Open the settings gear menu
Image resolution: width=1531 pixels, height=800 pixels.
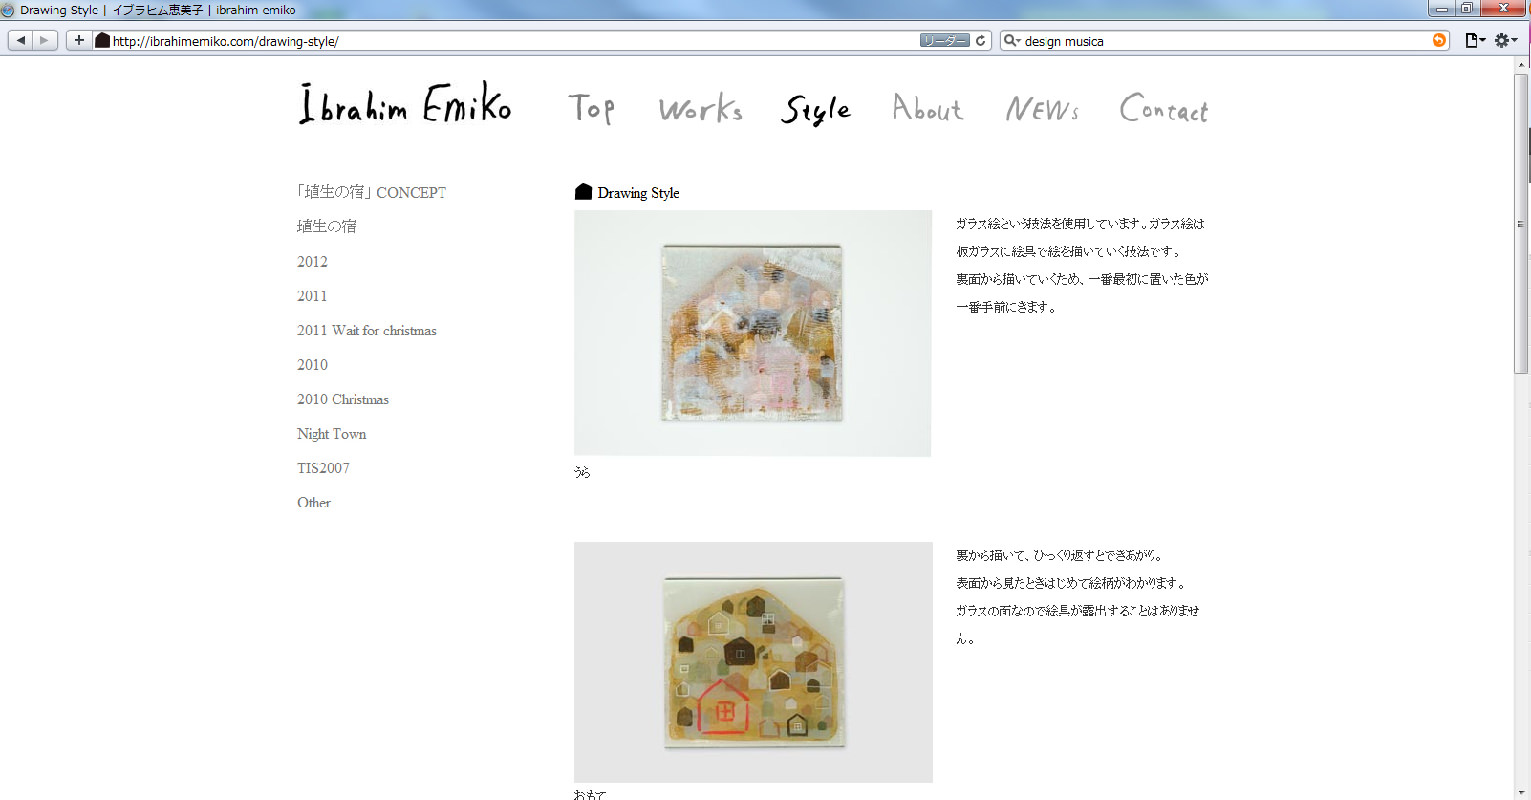click(1506, 40)
